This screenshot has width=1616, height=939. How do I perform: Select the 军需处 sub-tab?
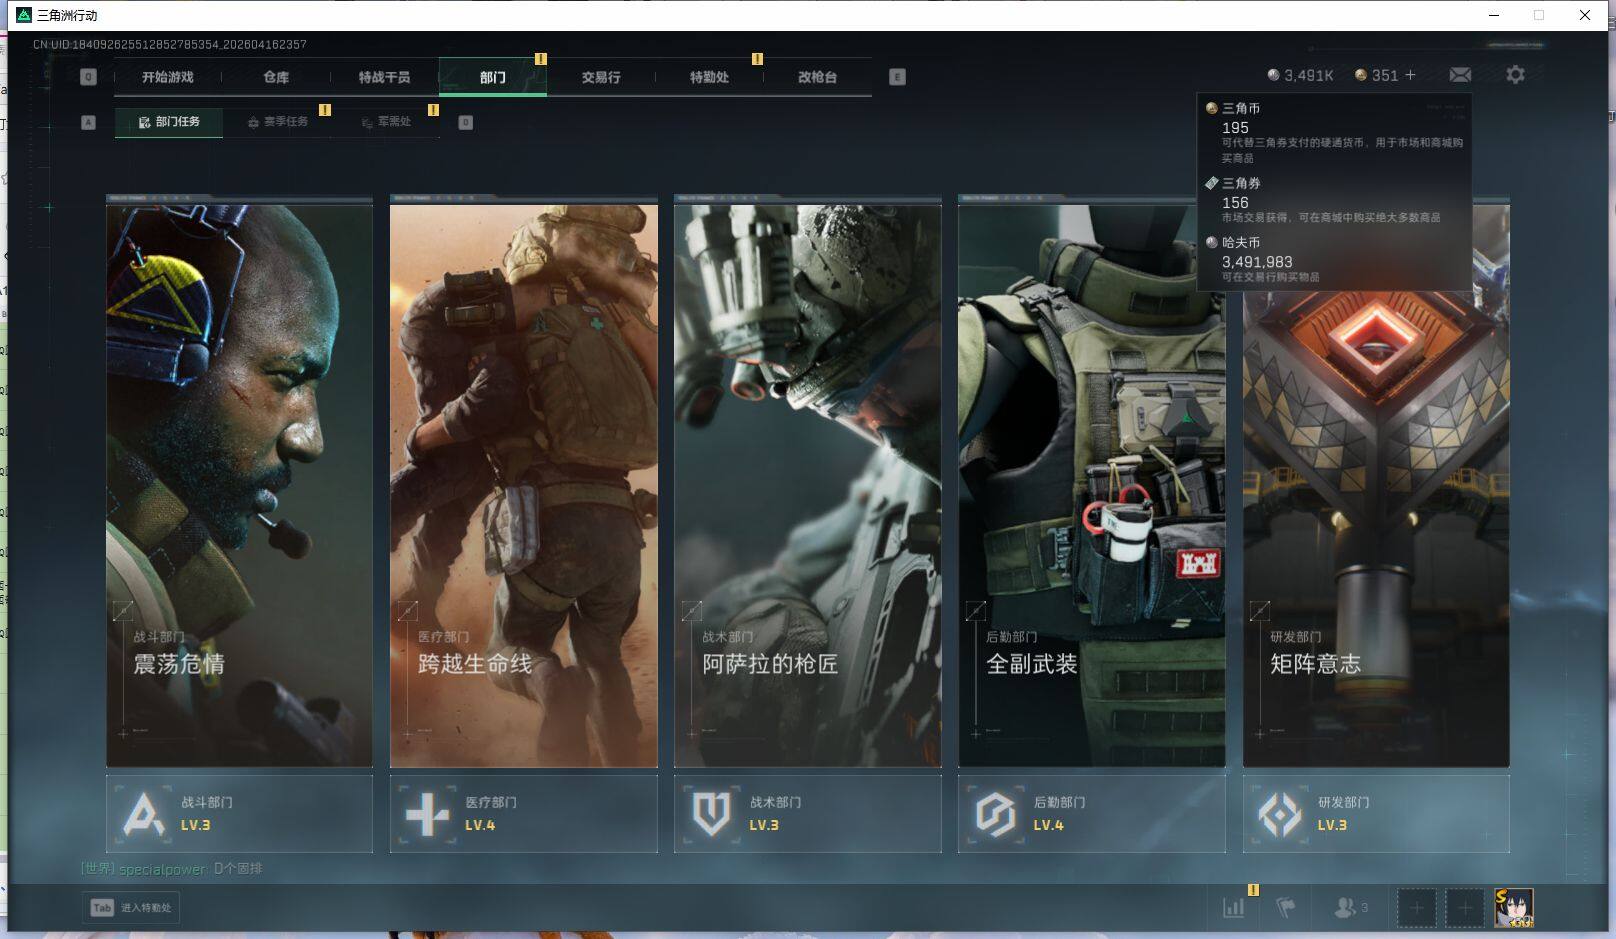click(387, 122)
